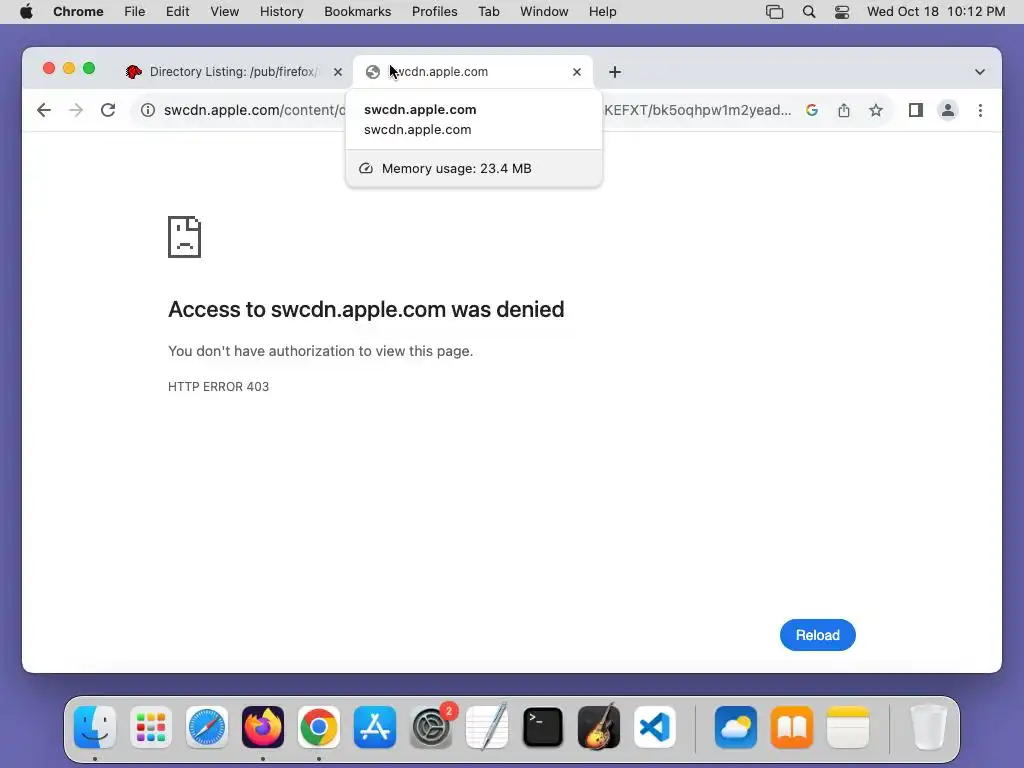
Task: Launch Firefox from the Dock
Action: [x=263, y=727]
